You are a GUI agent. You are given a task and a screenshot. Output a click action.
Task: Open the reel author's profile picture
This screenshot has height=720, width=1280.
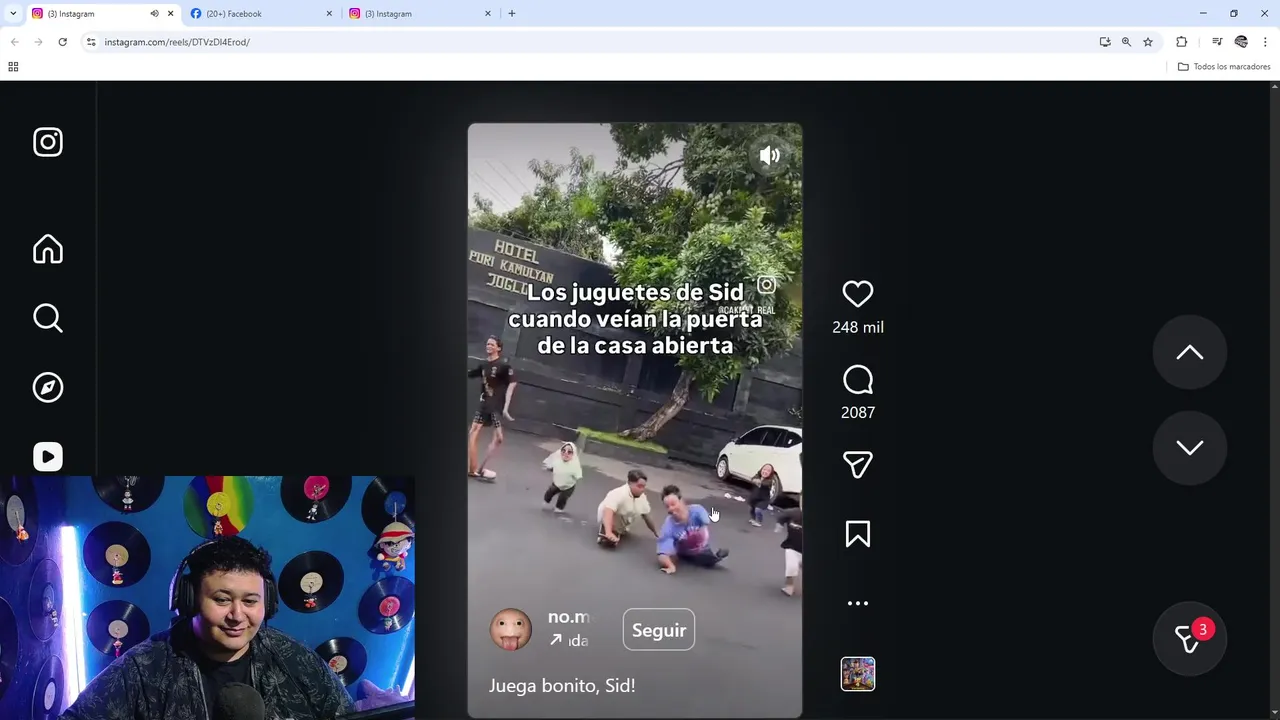pyautogui.click(x=511, y=630)
